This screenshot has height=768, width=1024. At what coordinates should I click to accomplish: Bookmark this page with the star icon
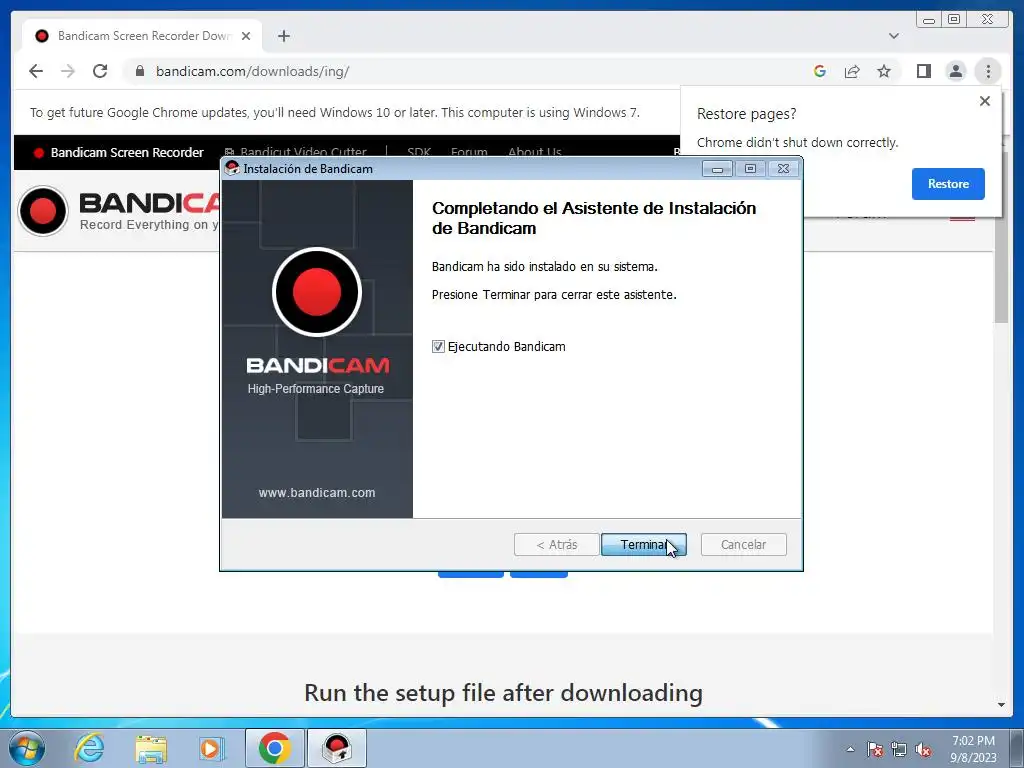[884, 71]
